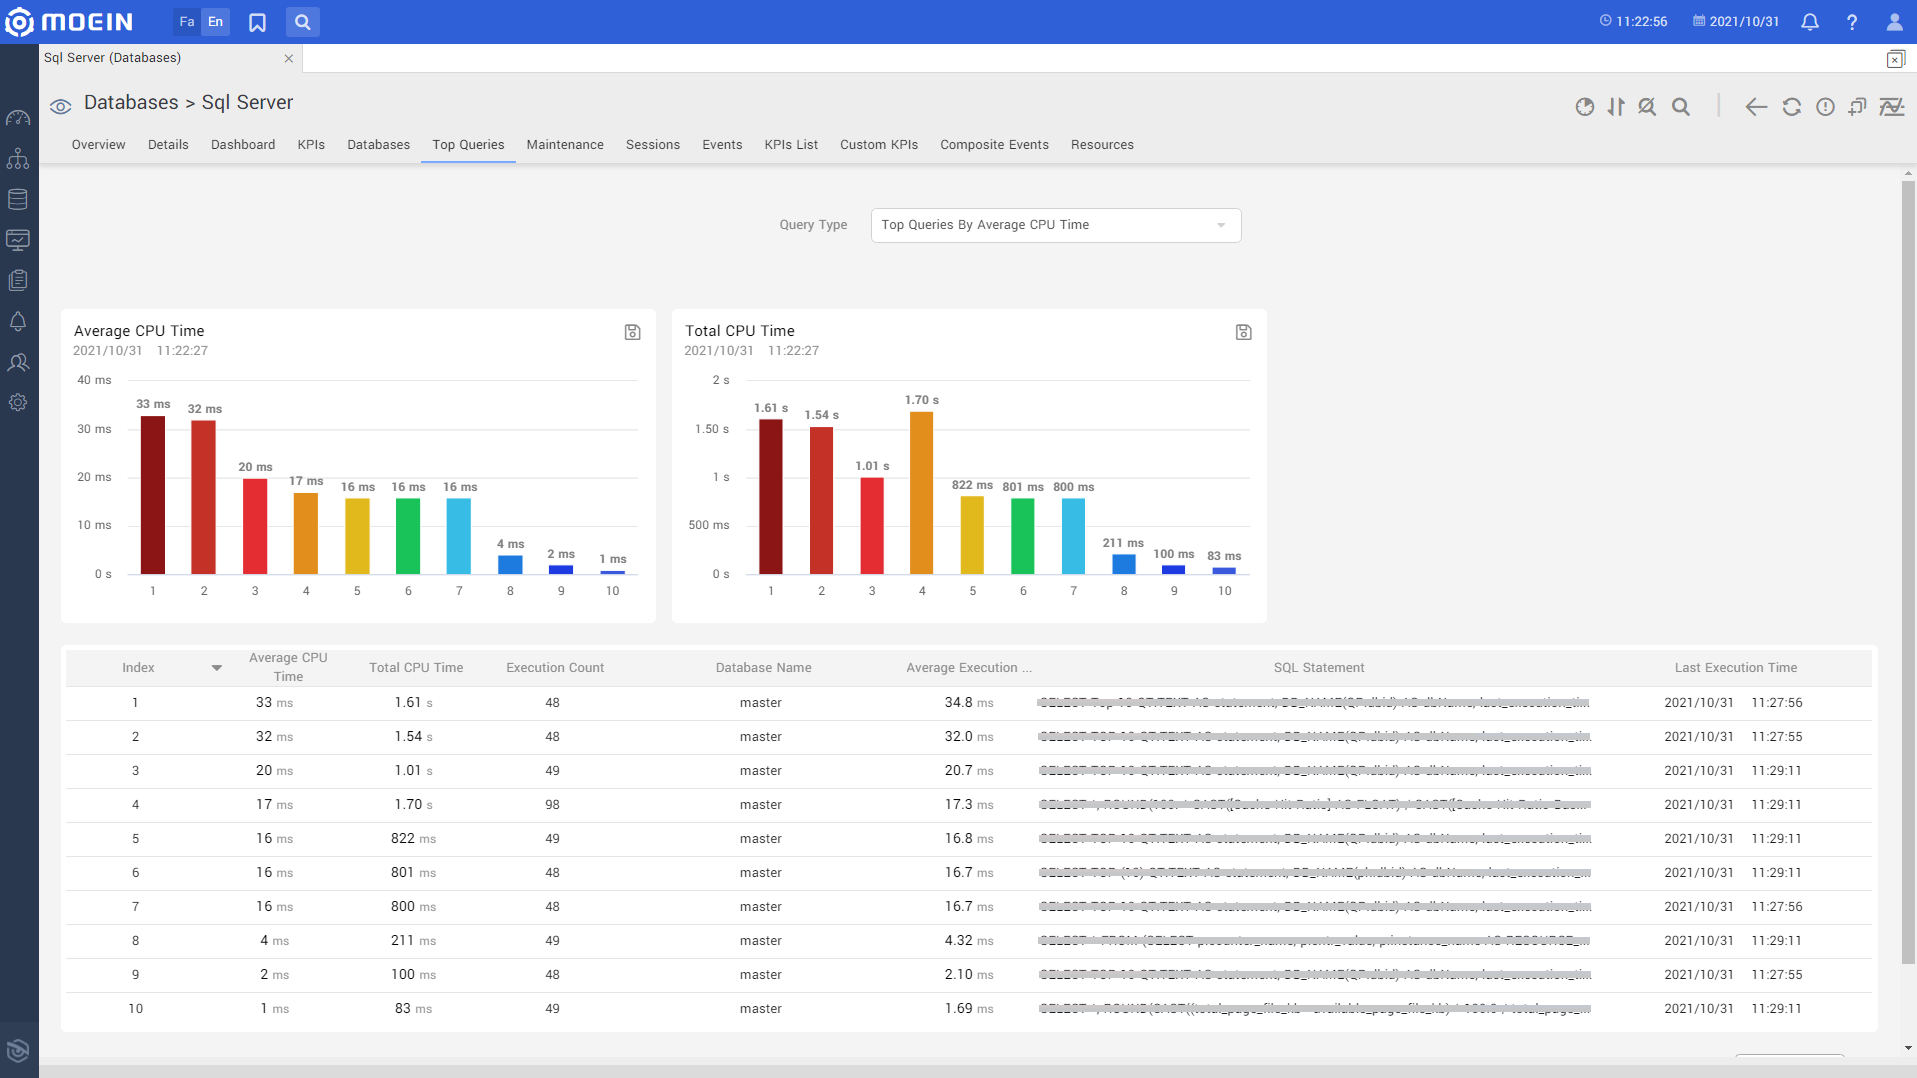Open the monitor chart icon in the sidebar

18,240
